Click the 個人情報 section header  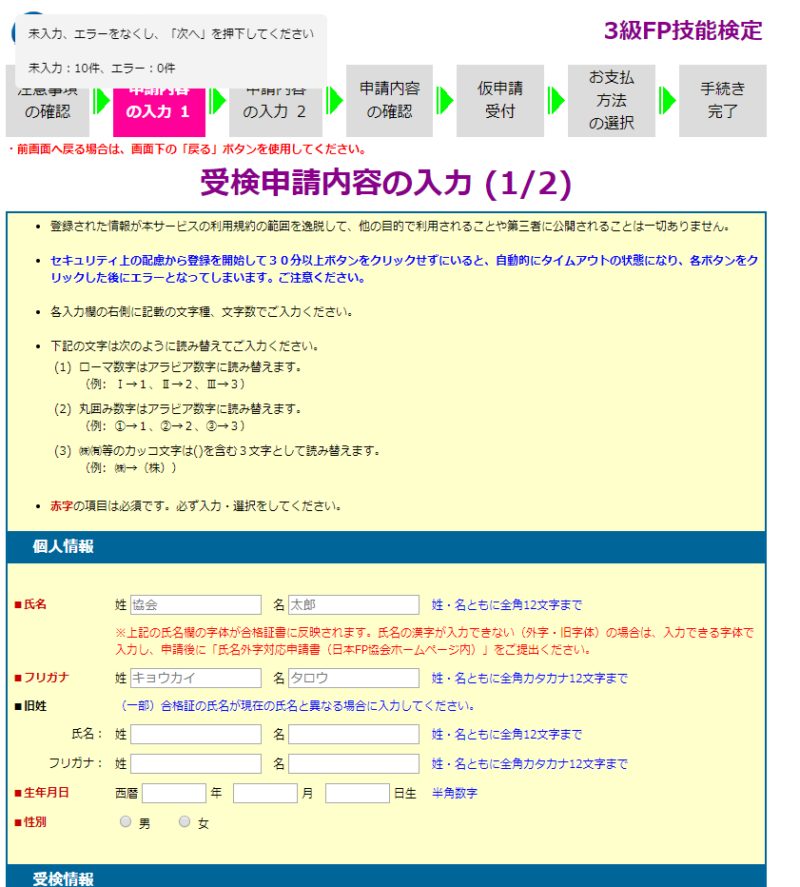(x=386, y=547)
